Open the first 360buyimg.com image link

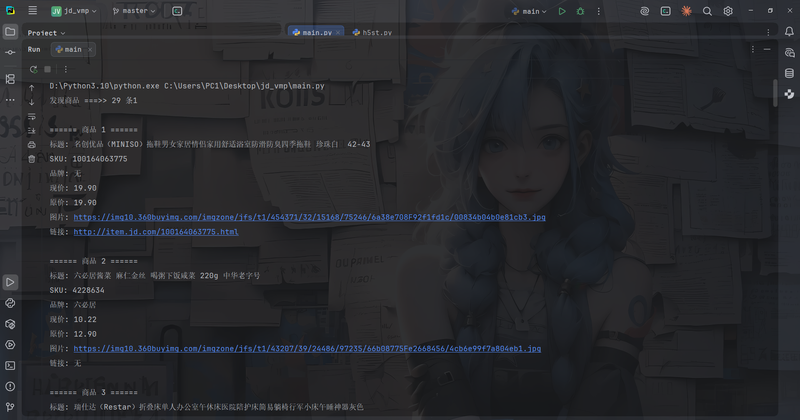tap(309, 217)
